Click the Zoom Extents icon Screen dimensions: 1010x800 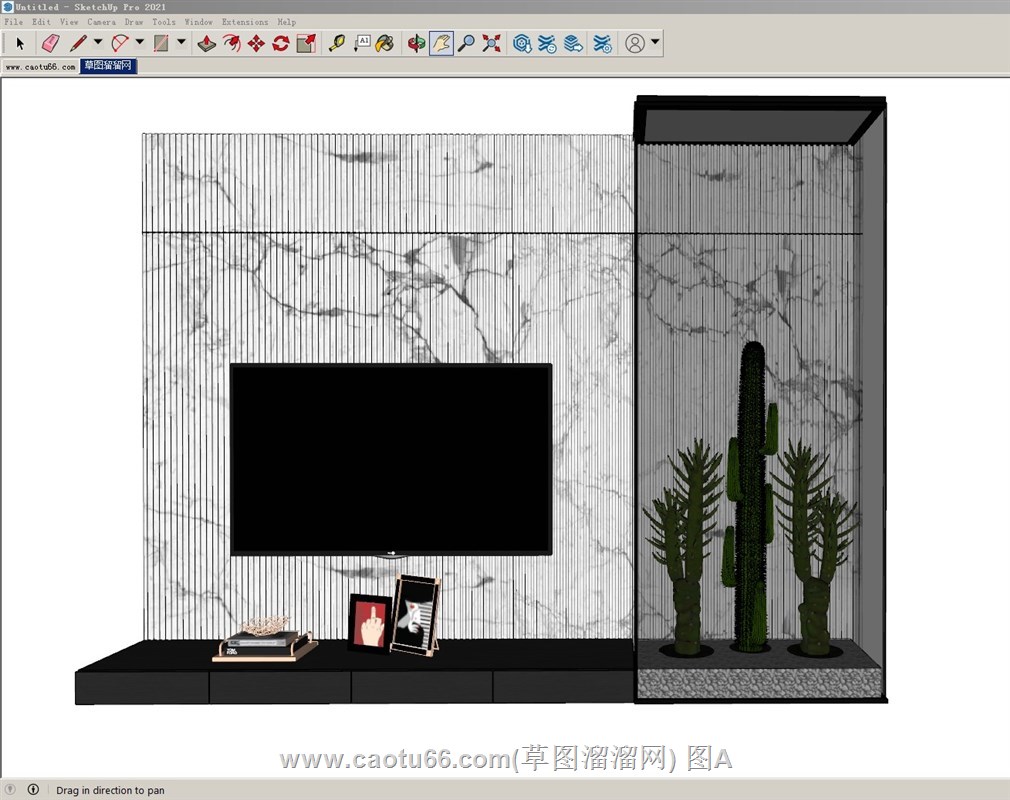[491, 43]
